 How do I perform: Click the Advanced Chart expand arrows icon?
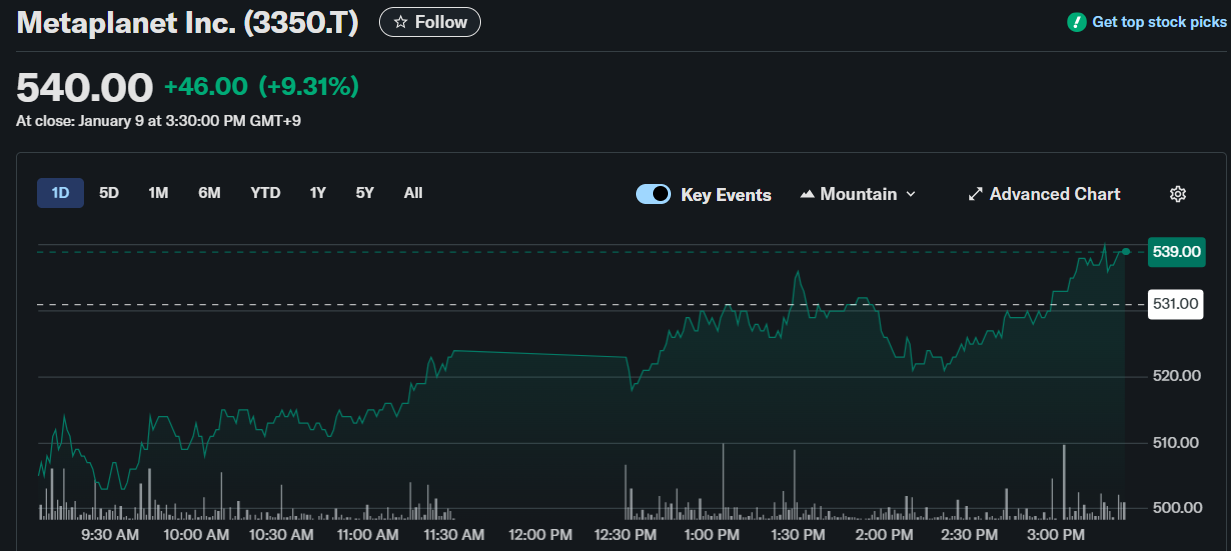[976, 194]
